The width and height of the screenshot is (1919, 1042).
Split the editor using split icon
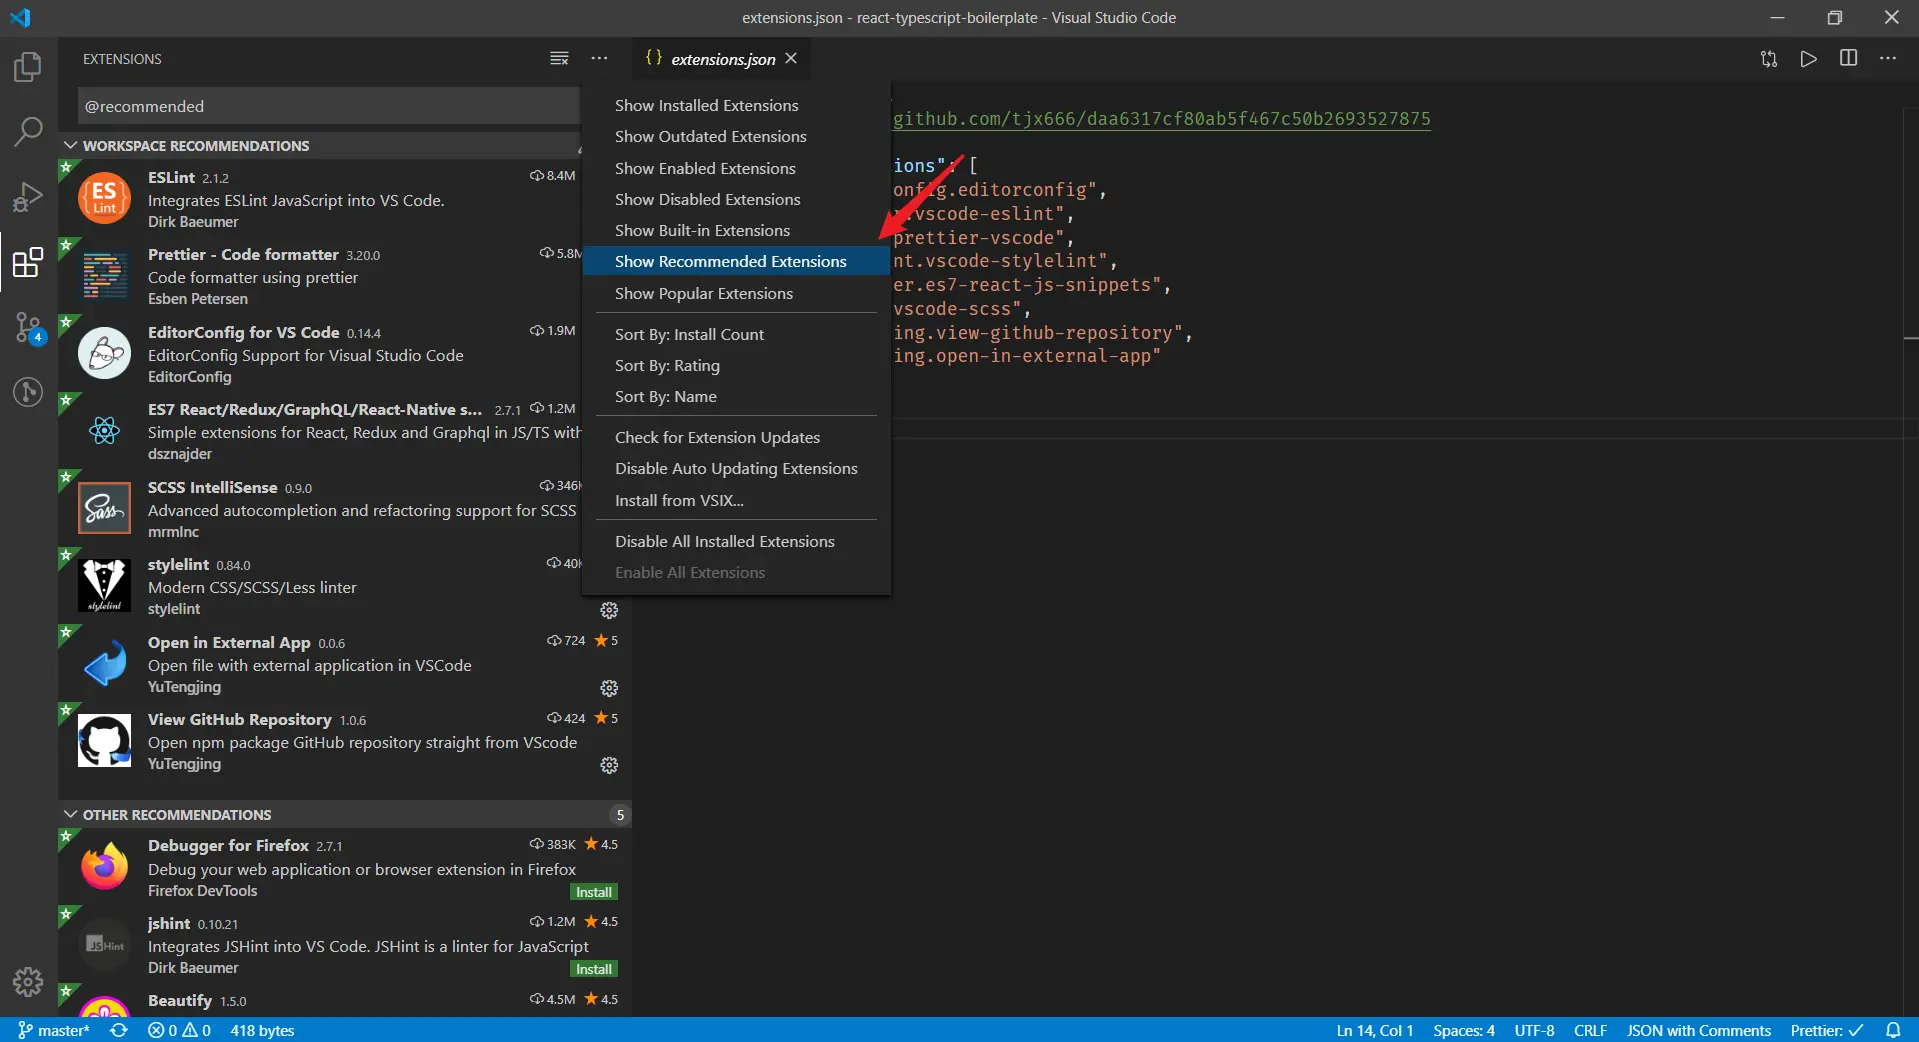(x=1848, y=58)
